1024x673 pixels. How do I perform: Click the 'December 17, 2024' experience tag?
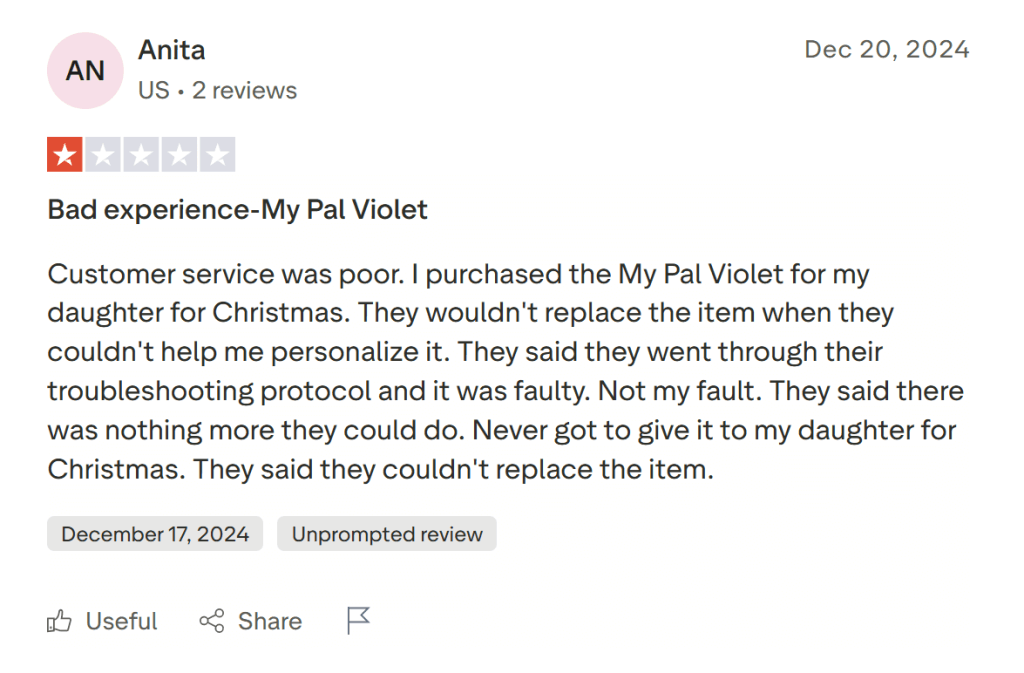coord(155,534)
